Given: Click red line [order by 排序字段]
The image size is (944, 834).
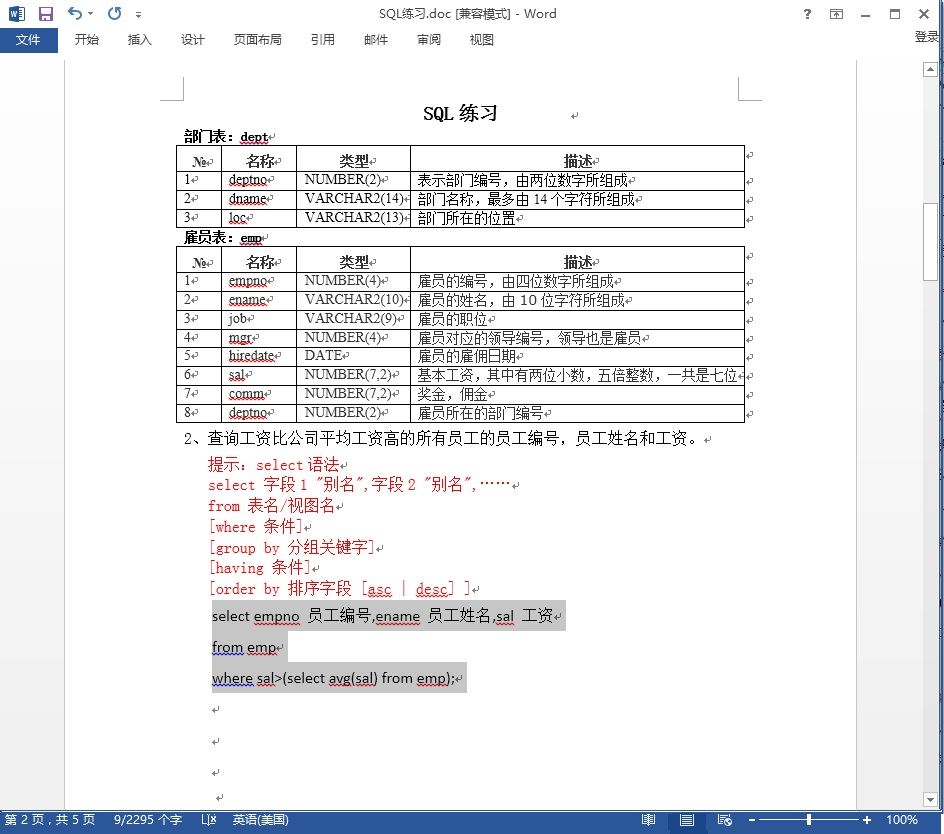Looking at the screenshot, I should tap(340, 588).
